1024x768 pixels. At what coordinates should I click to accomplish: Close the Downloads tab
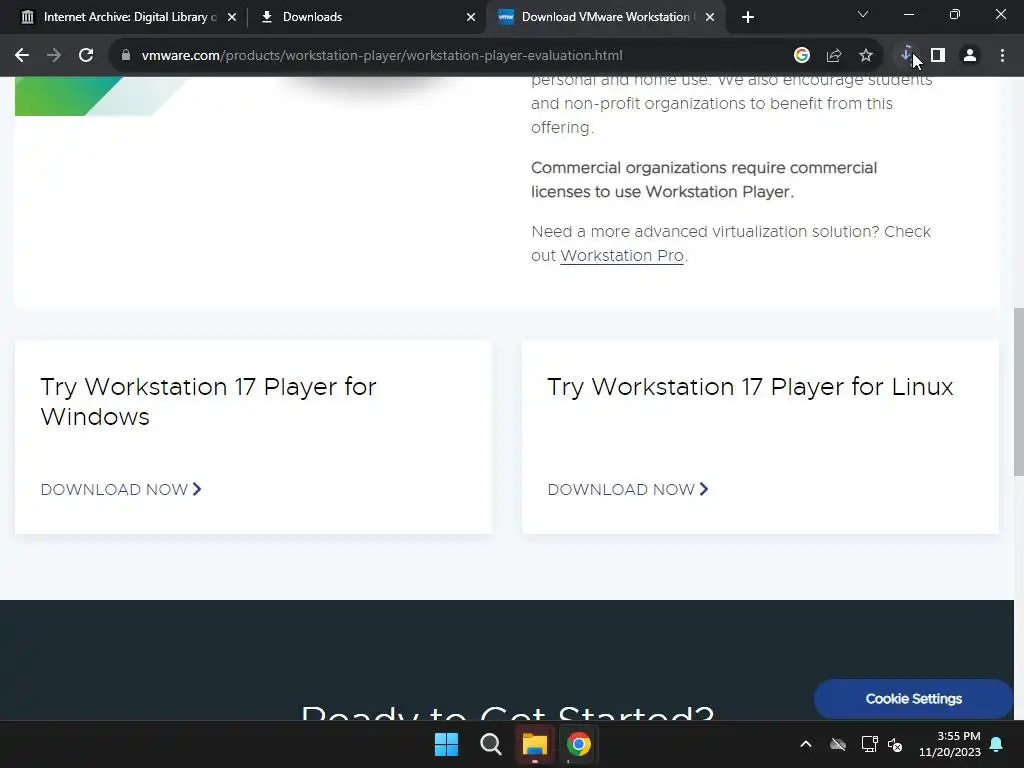pos(471,17)
